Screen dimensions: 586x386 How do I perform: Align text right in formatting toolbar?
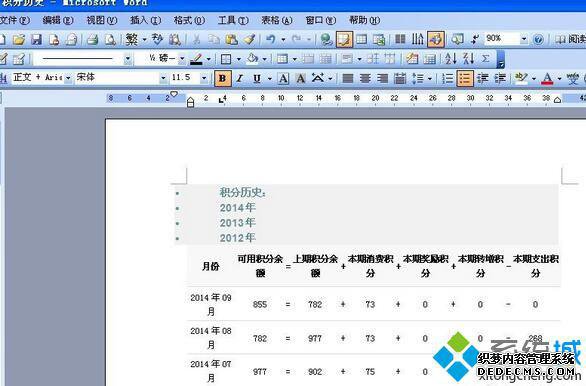pyautogui.click(x=382, y=78)
